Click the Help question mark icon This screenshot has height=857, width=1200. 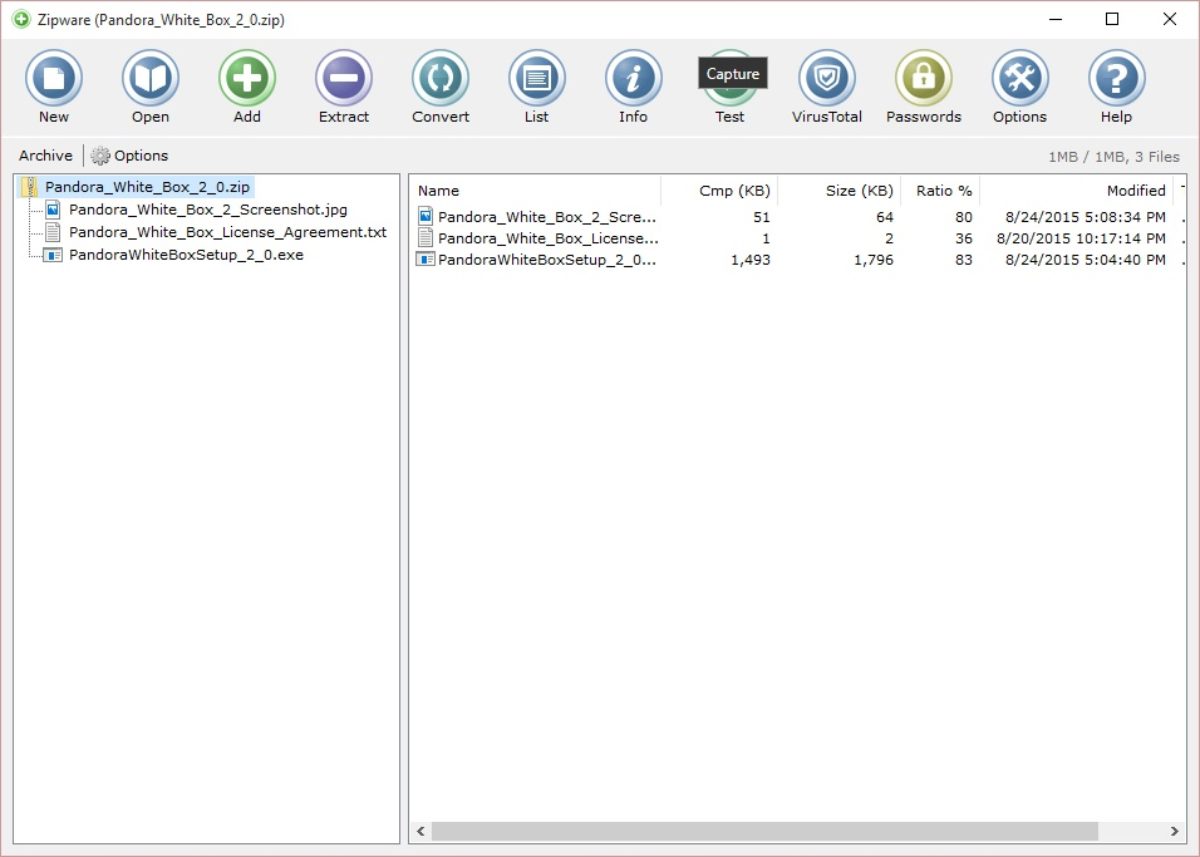1116,79
